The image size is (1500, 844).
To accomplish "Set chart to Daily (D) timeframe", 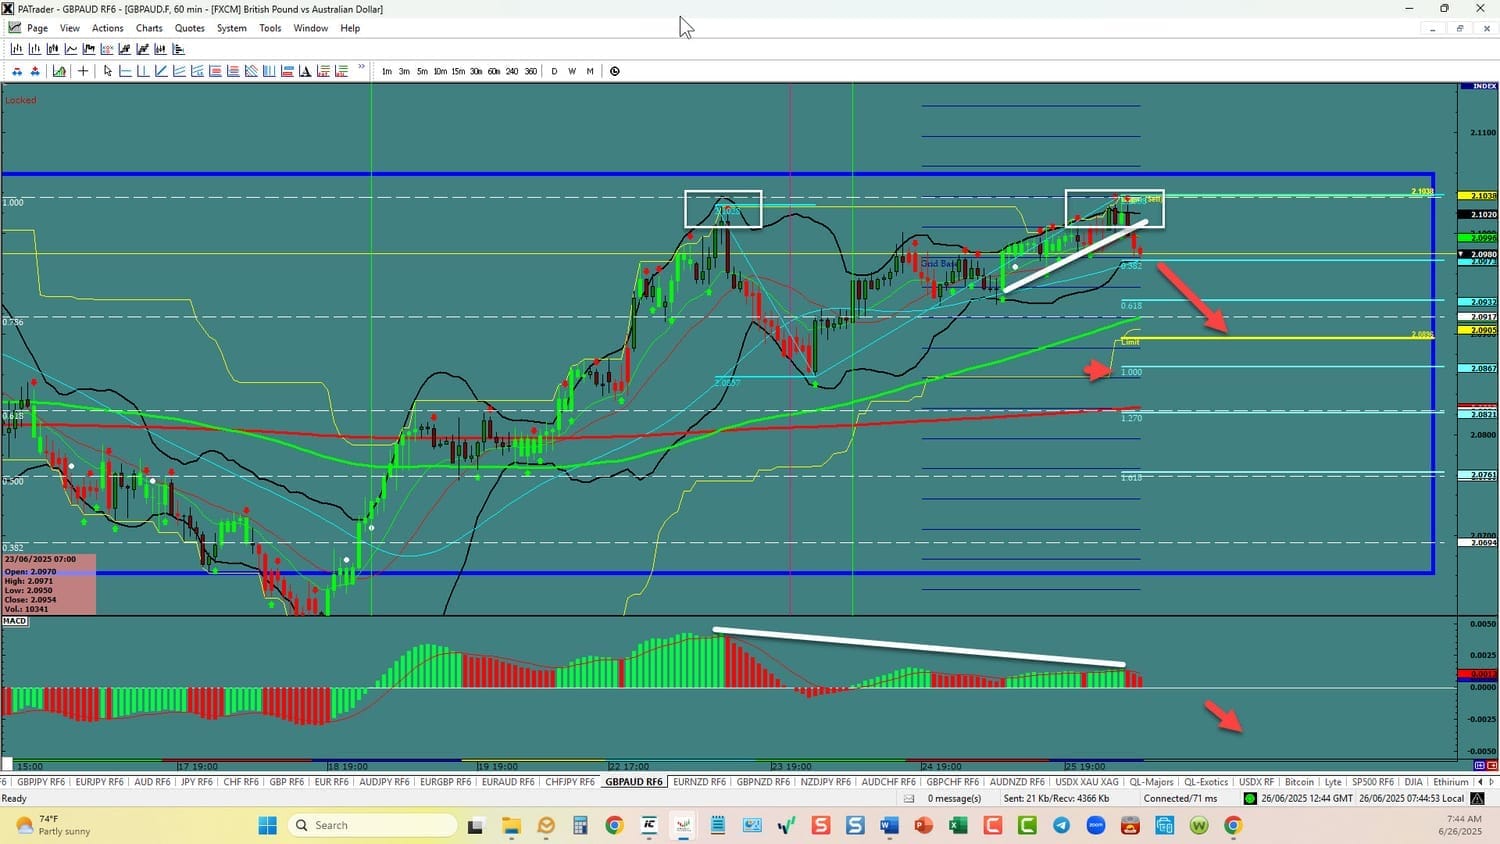I will click(554, 71).
